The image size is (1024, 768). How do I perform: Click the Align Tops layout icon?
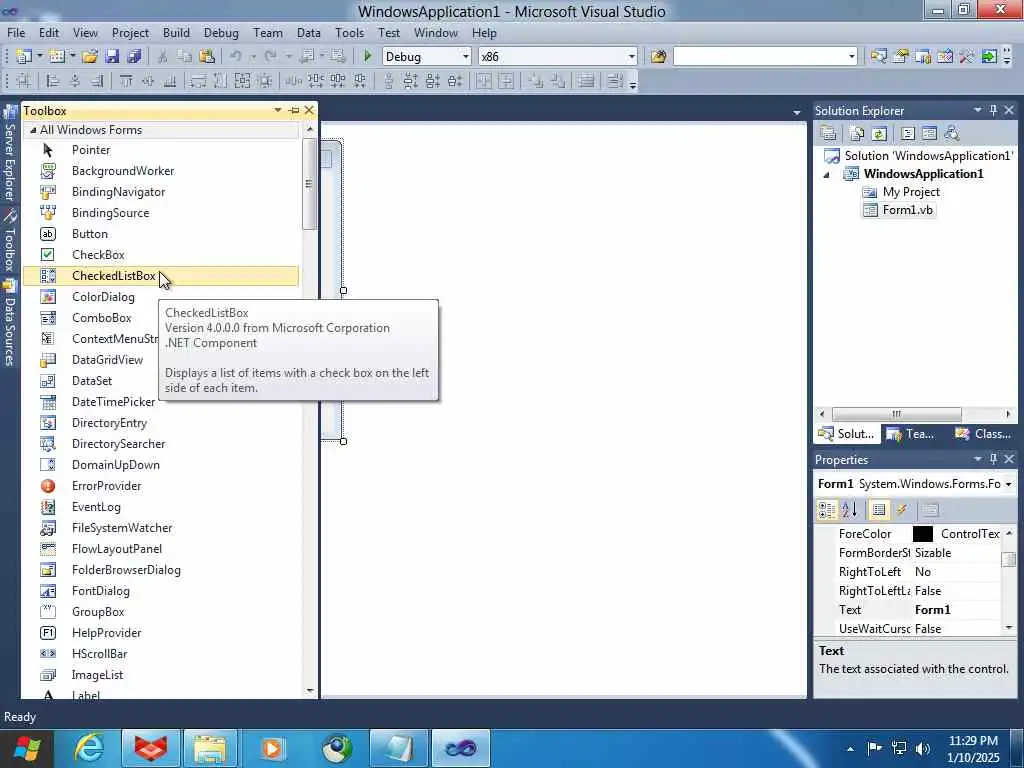[125, 81]
